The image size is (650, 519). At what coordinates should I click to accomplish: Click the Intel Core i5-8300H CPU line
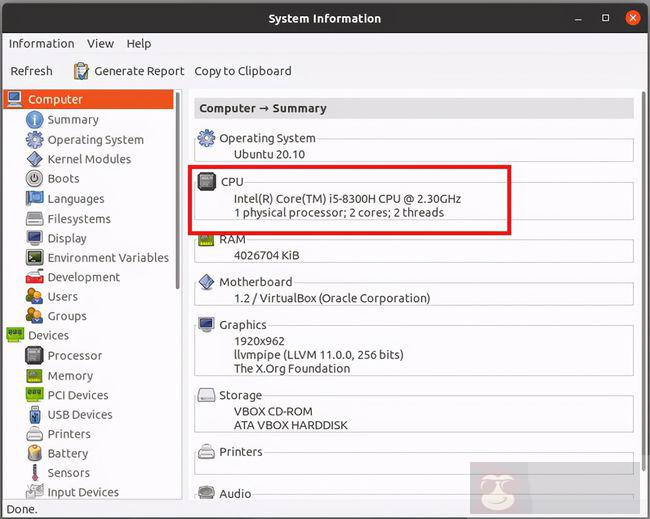tap(347, 199)
